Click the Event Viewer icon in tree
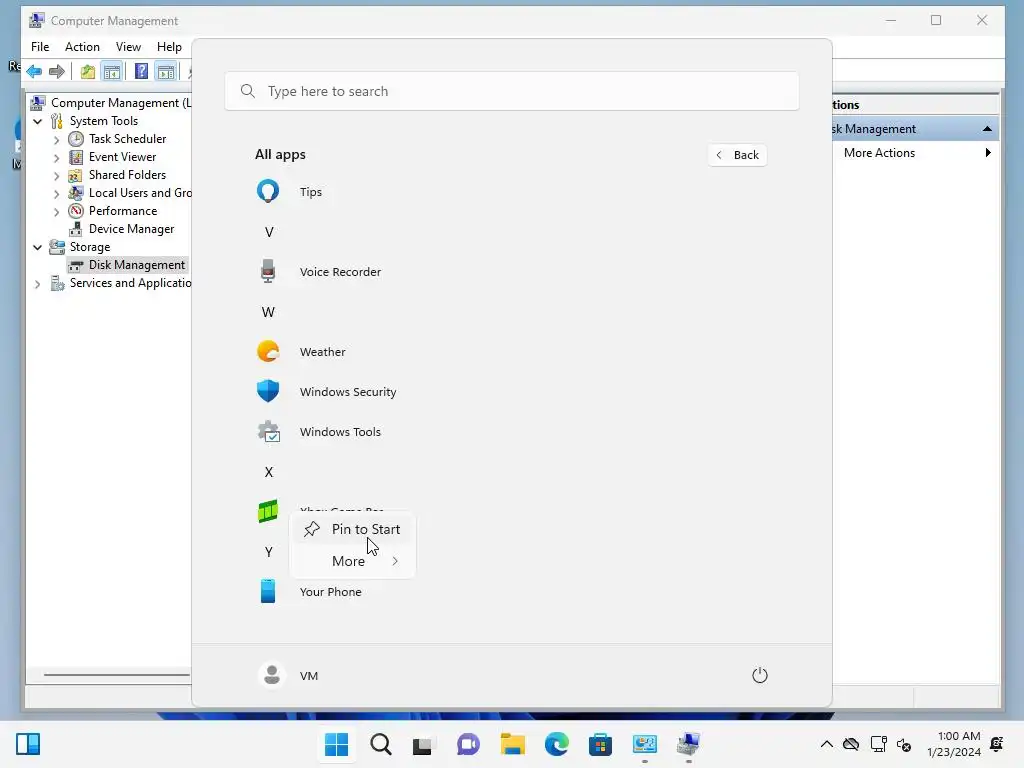 [76, 157]
